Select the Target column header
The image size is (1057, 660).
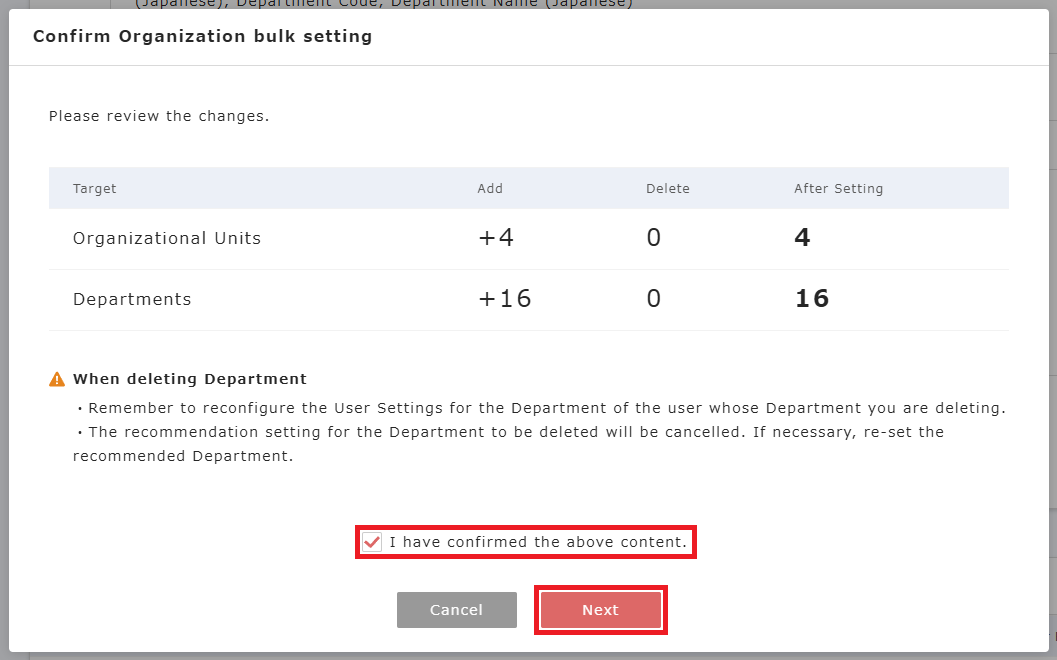pos(95,188)
